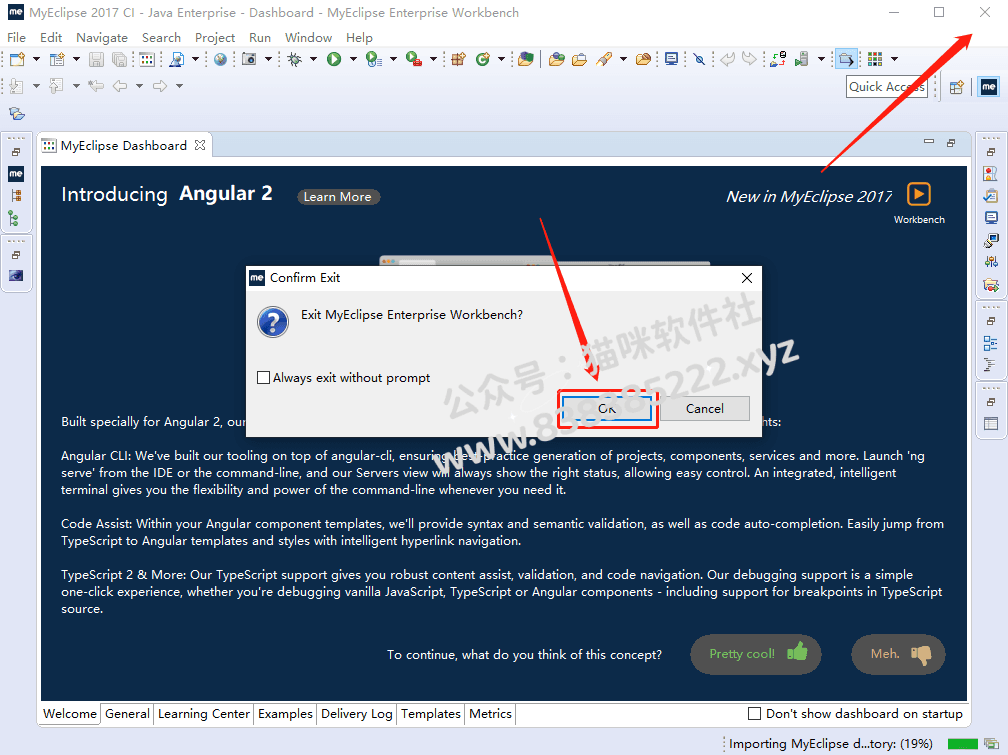
Task: Click the progress view icon in status bar
Action: [991, 744]
